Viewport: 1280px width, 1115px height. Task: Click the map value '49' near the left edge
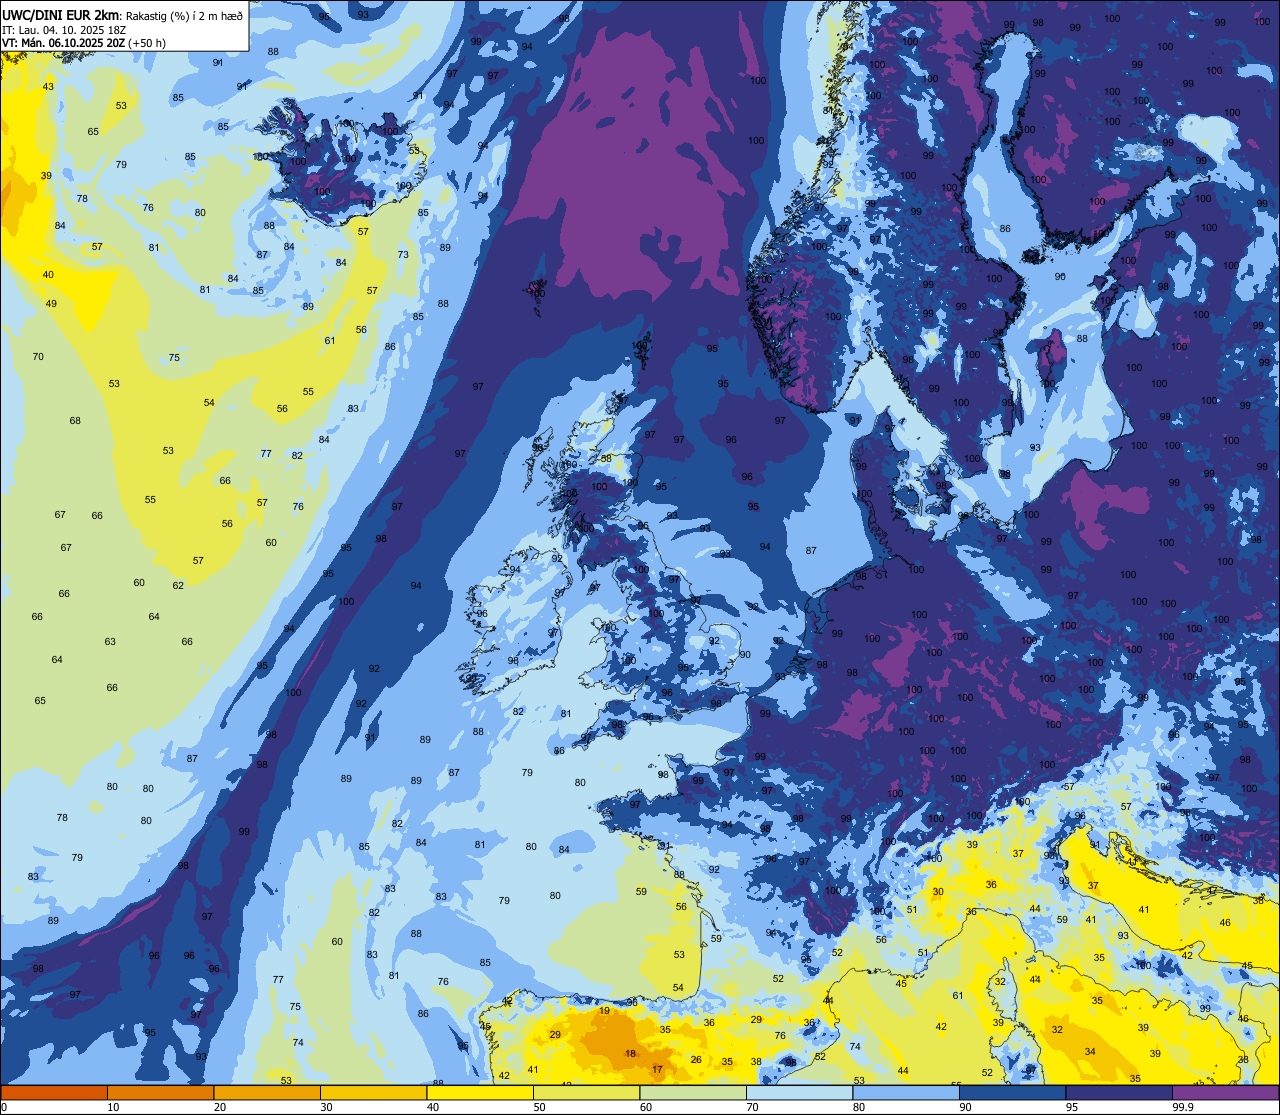pyautogui.click(x=51, y=304)
